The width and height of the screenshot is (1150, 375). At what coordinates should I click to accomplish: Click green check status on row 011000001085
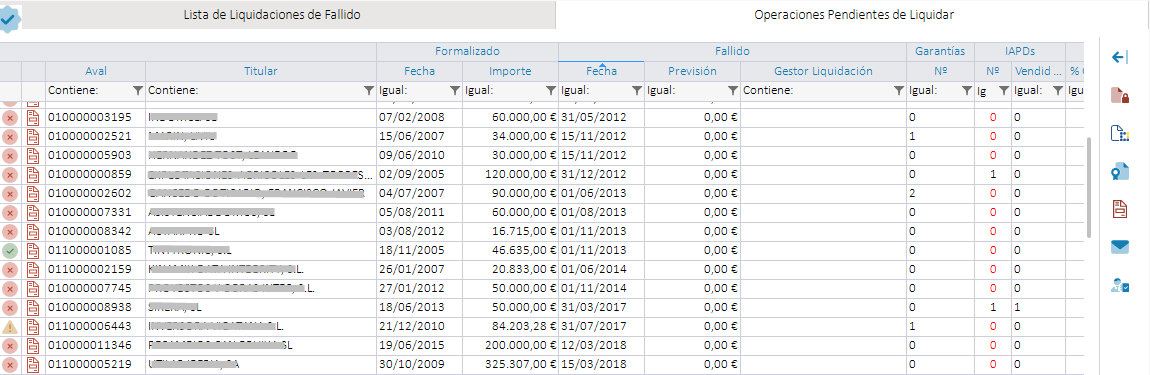click(x=10, y=251)
